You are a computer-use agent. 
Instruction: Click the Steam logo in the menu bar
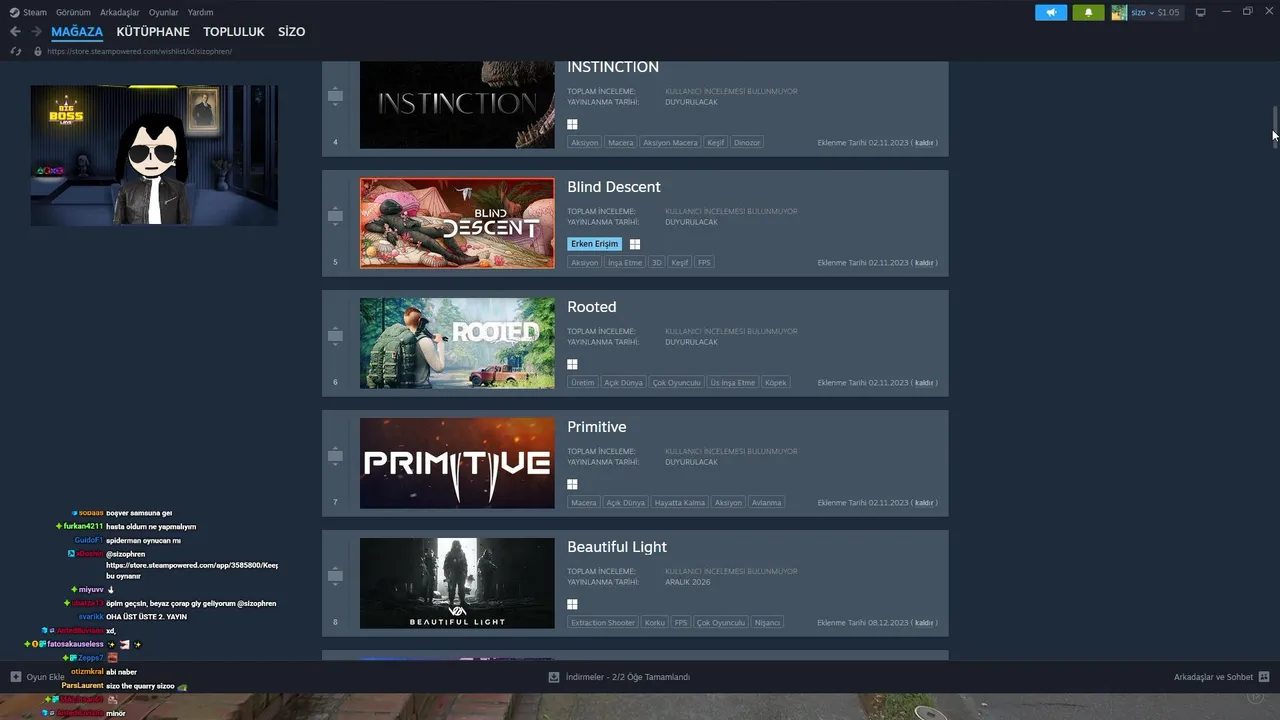(14, 12)
